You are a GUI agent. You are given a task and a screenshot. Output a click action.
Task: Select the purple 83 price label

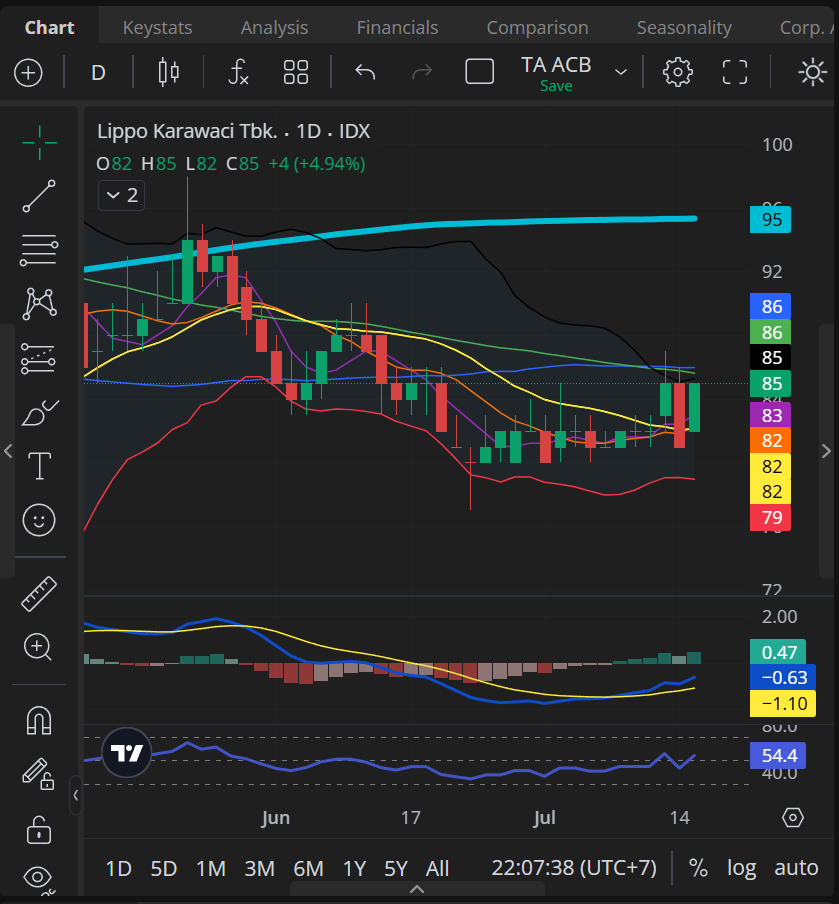[770, 415]
